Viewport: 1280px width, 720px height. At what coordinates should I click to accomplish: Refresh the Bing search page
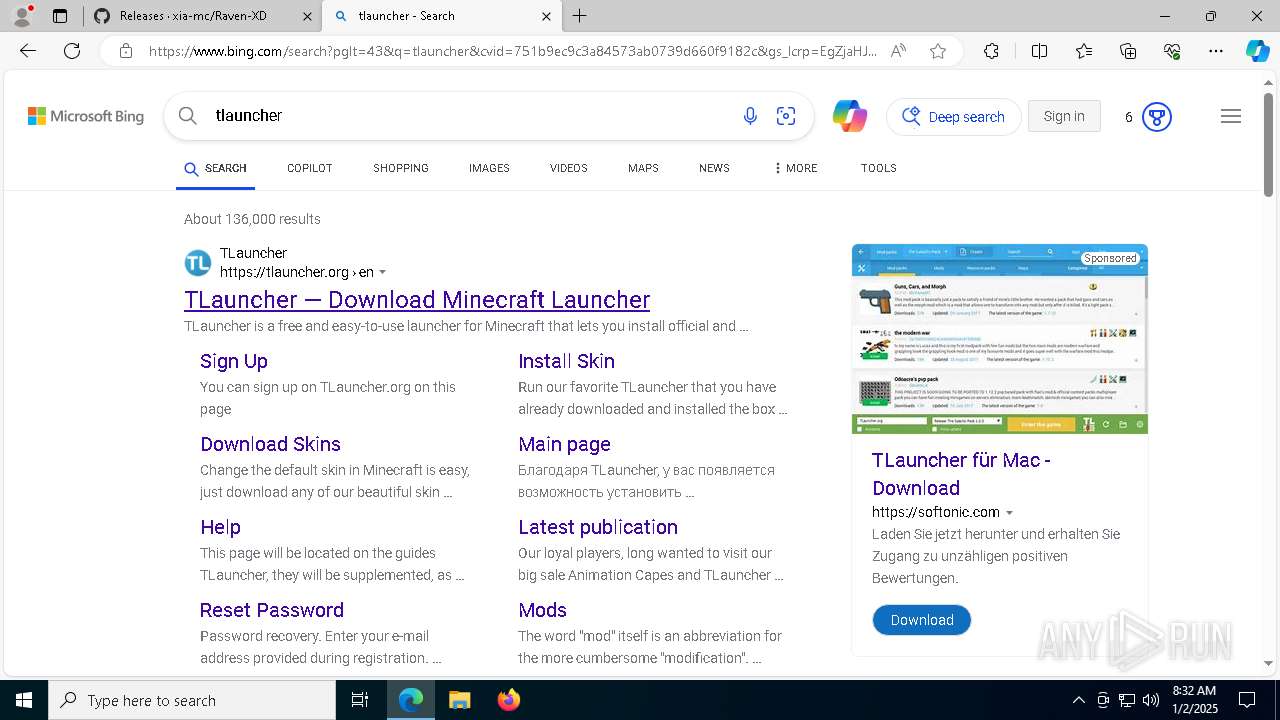[72, 51]
